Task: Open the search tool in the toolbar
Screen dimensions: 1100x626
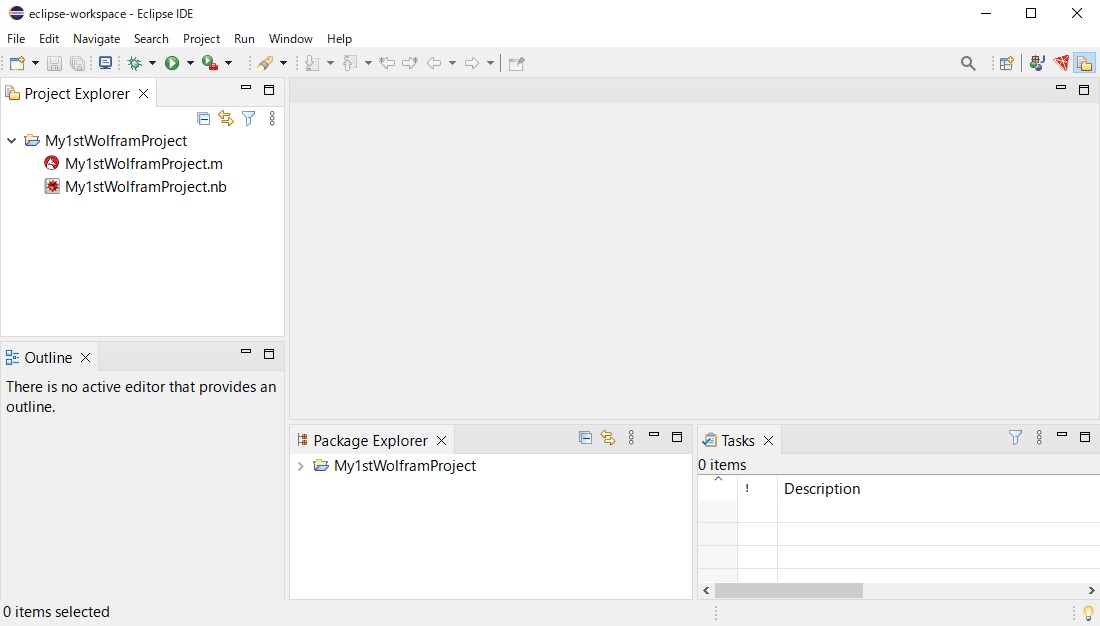Action: click(967, 63)
